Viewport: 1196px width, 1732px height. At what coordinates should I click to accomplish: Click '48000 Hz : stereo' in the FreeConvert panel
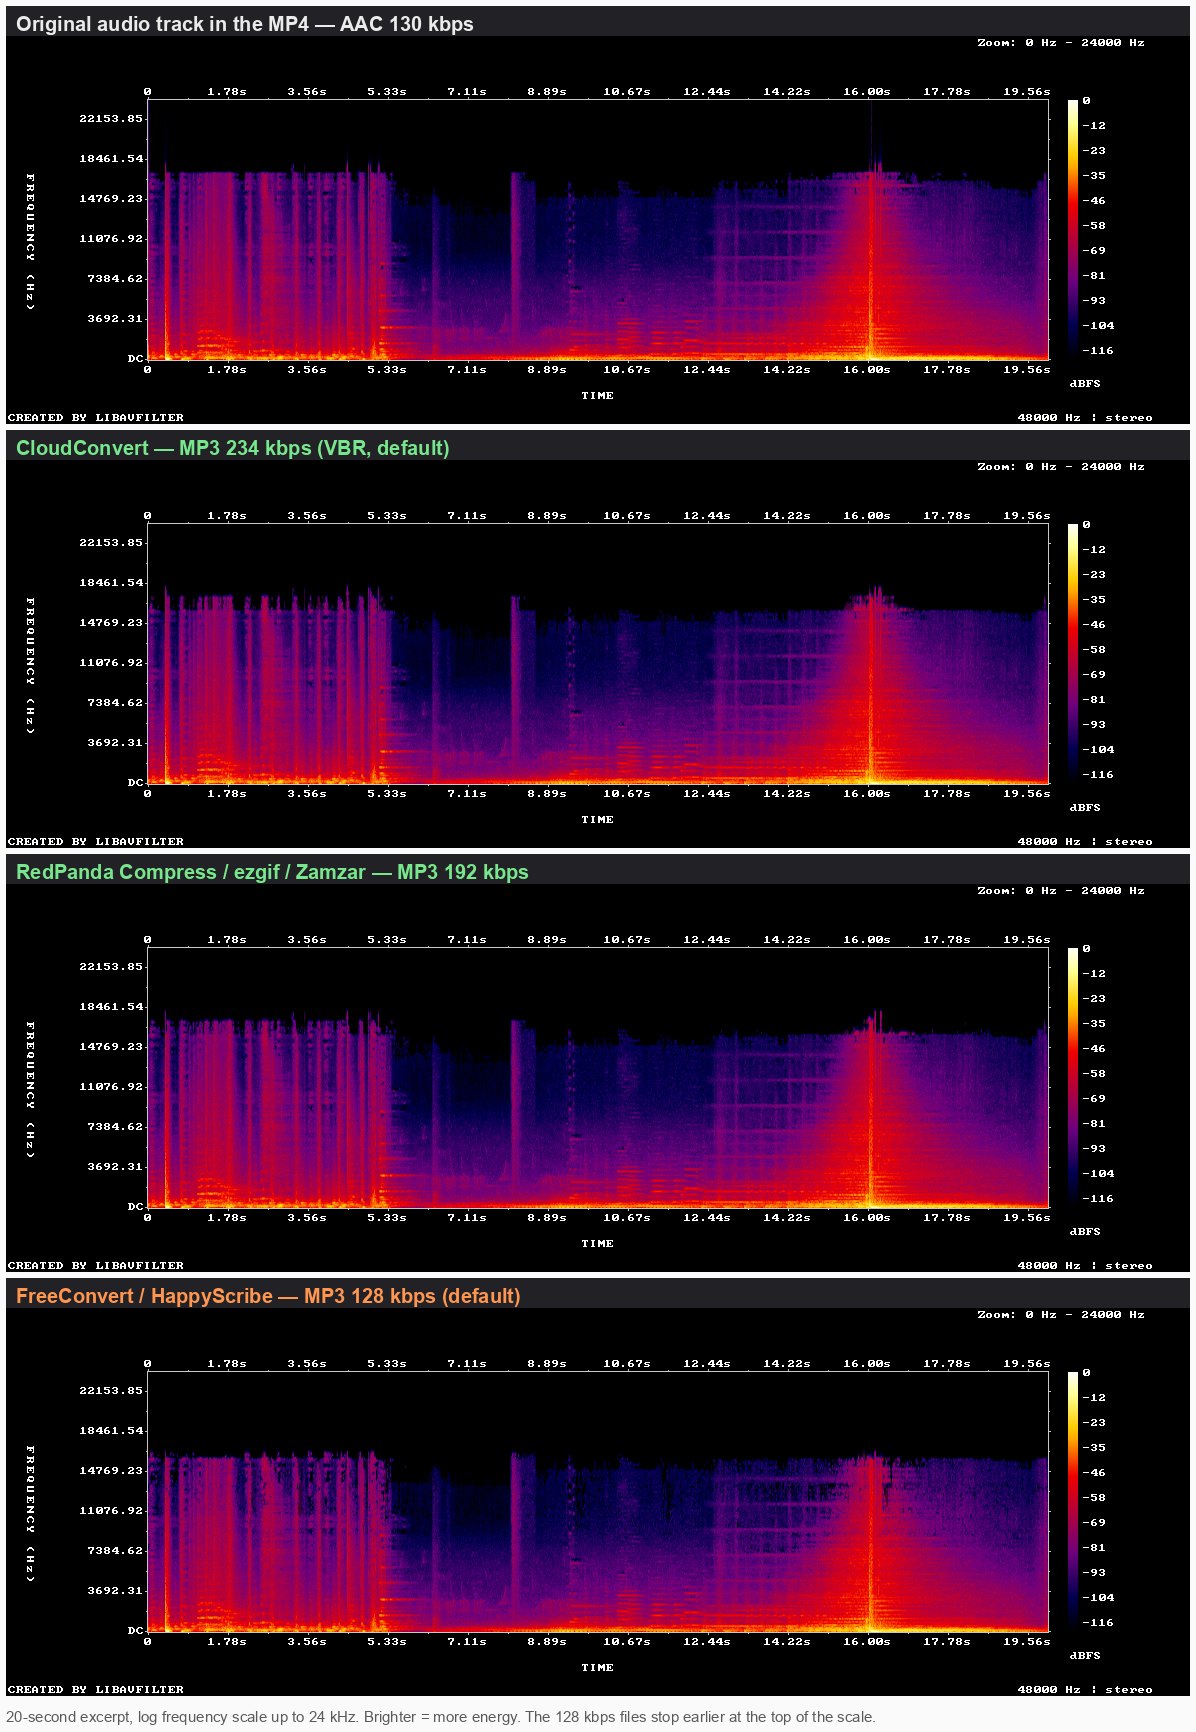[1085, 1690]
